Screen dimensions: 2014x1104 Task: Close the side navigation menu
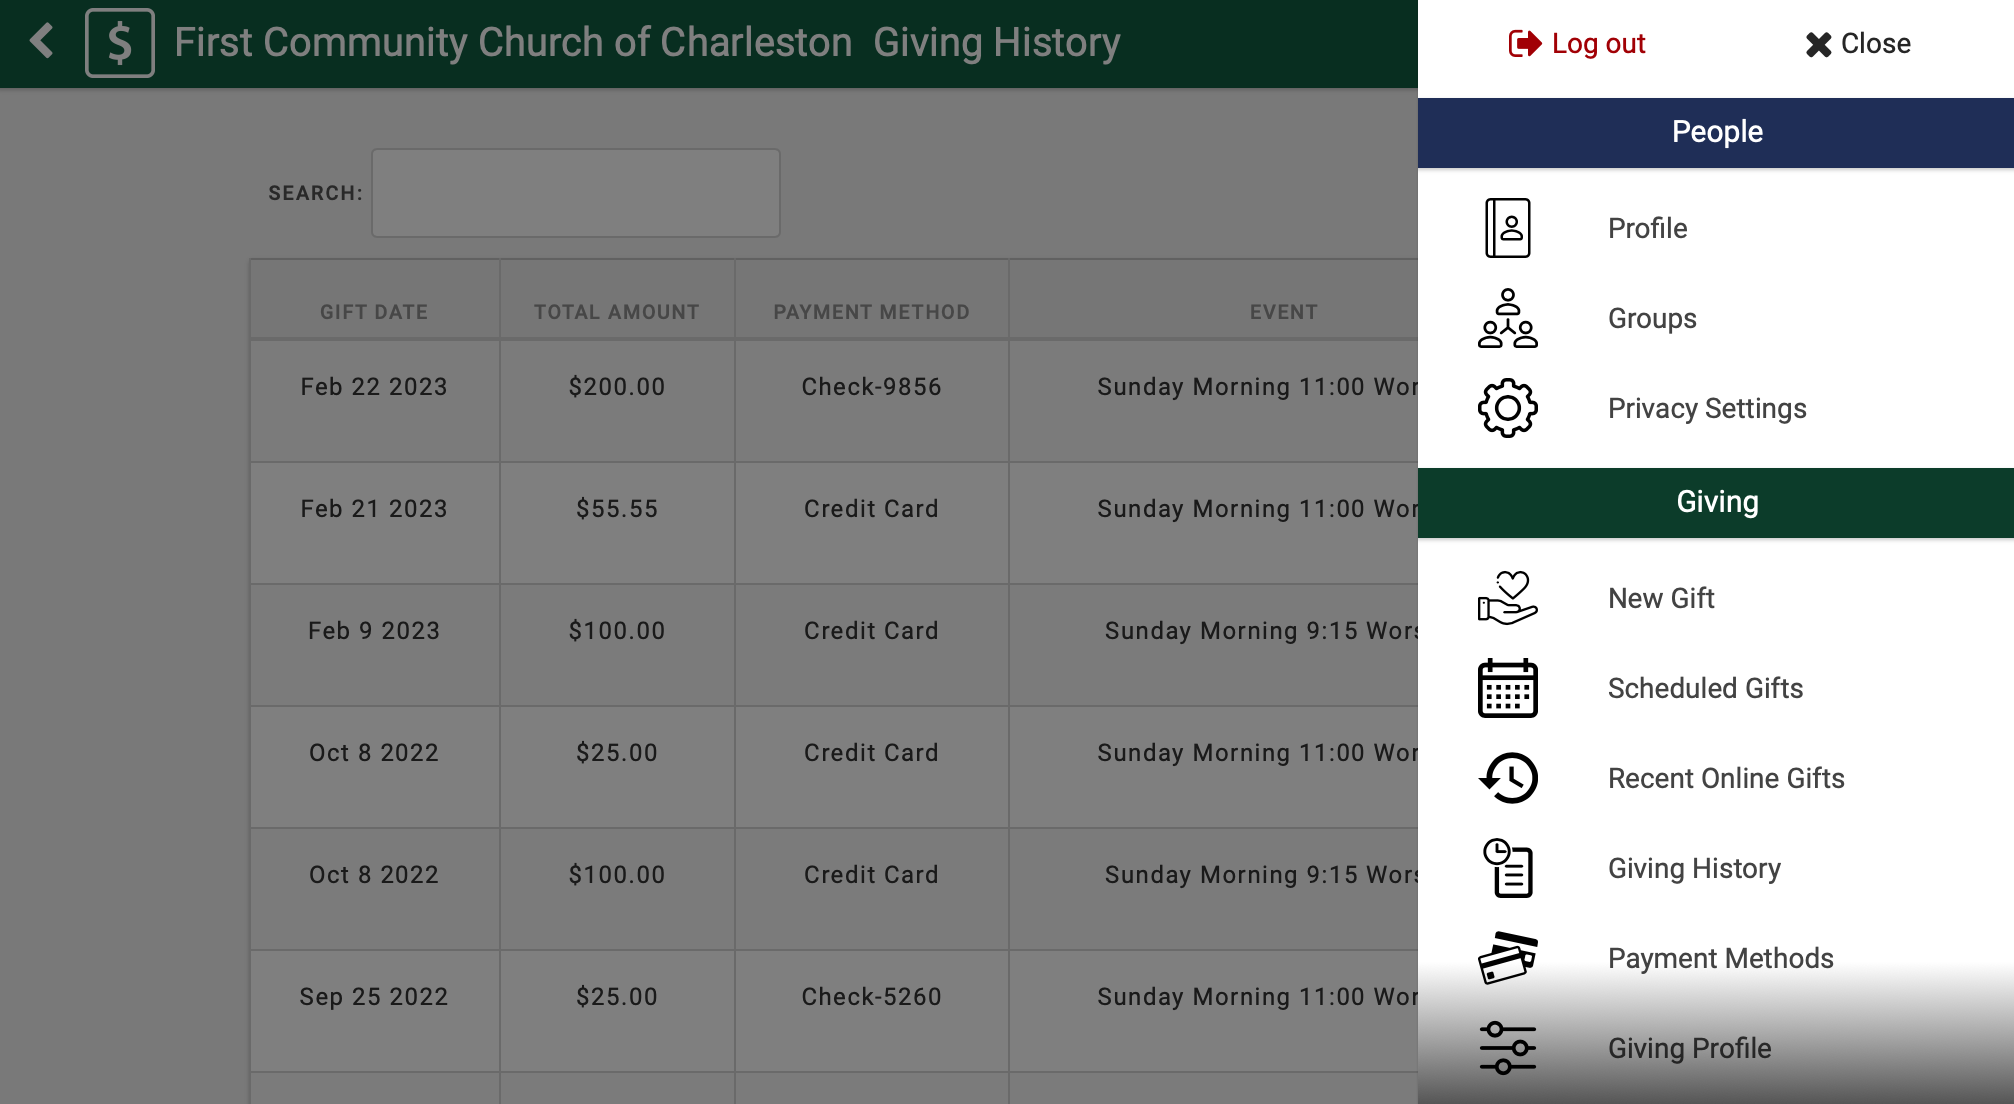click(x=1858, y=44)
